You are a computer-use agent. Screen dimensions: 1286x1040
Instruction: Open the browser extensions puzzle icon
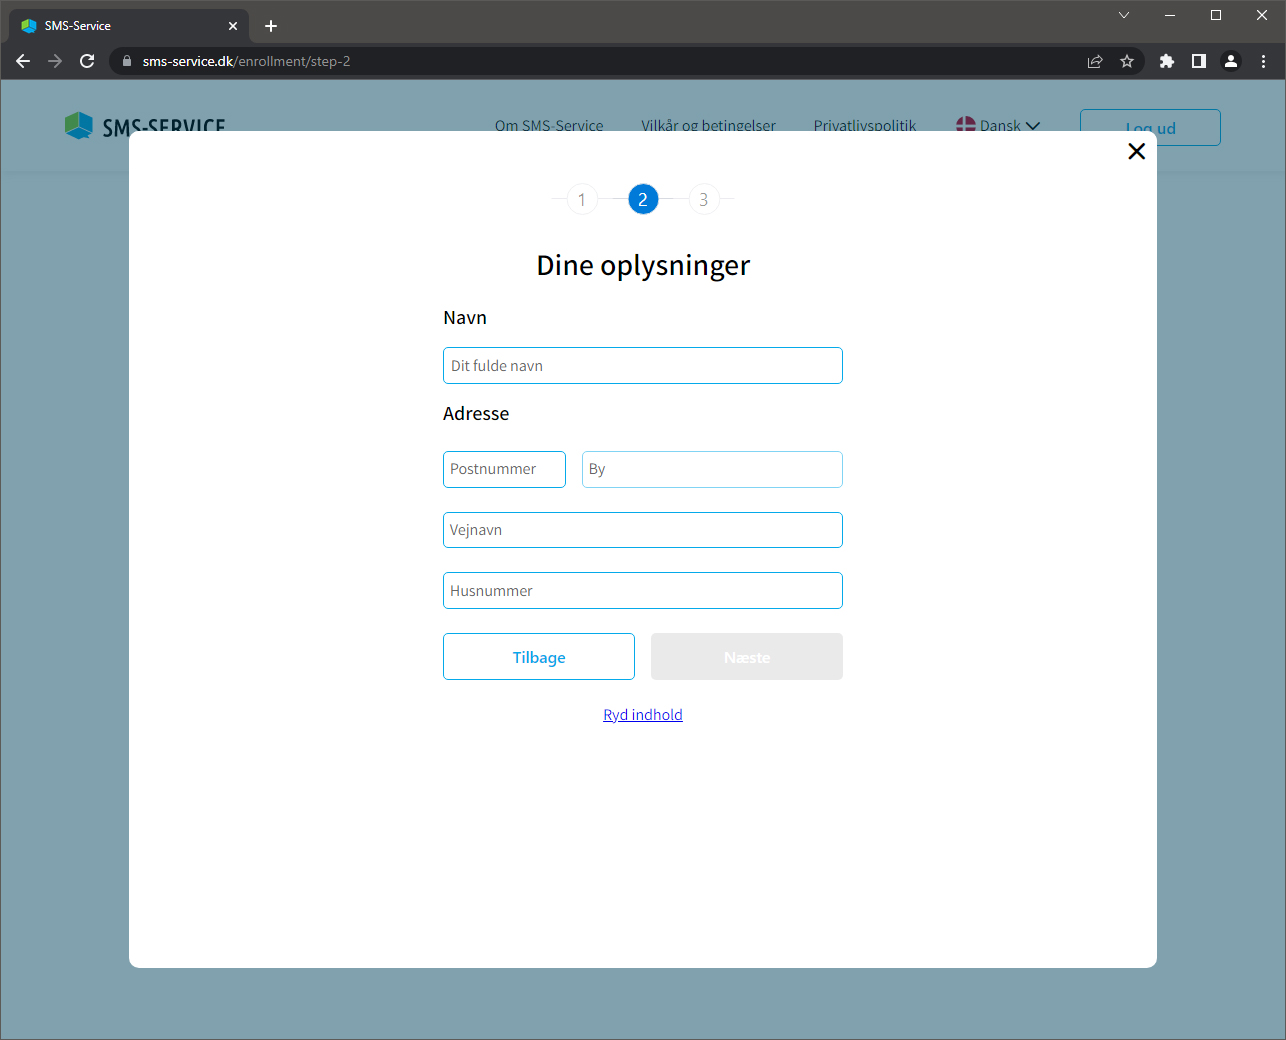(x=1166, y=61)
